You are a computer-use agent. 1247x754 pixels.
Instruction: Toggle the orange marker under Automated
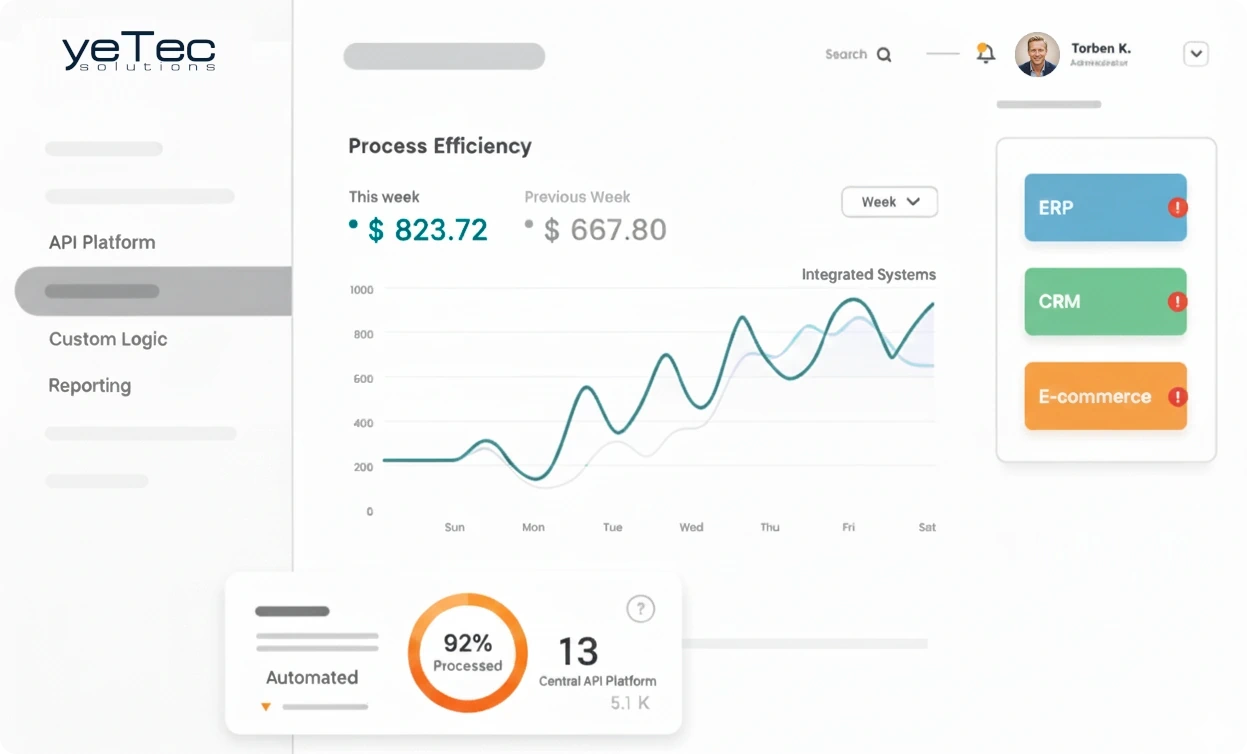tap(265, 706)
